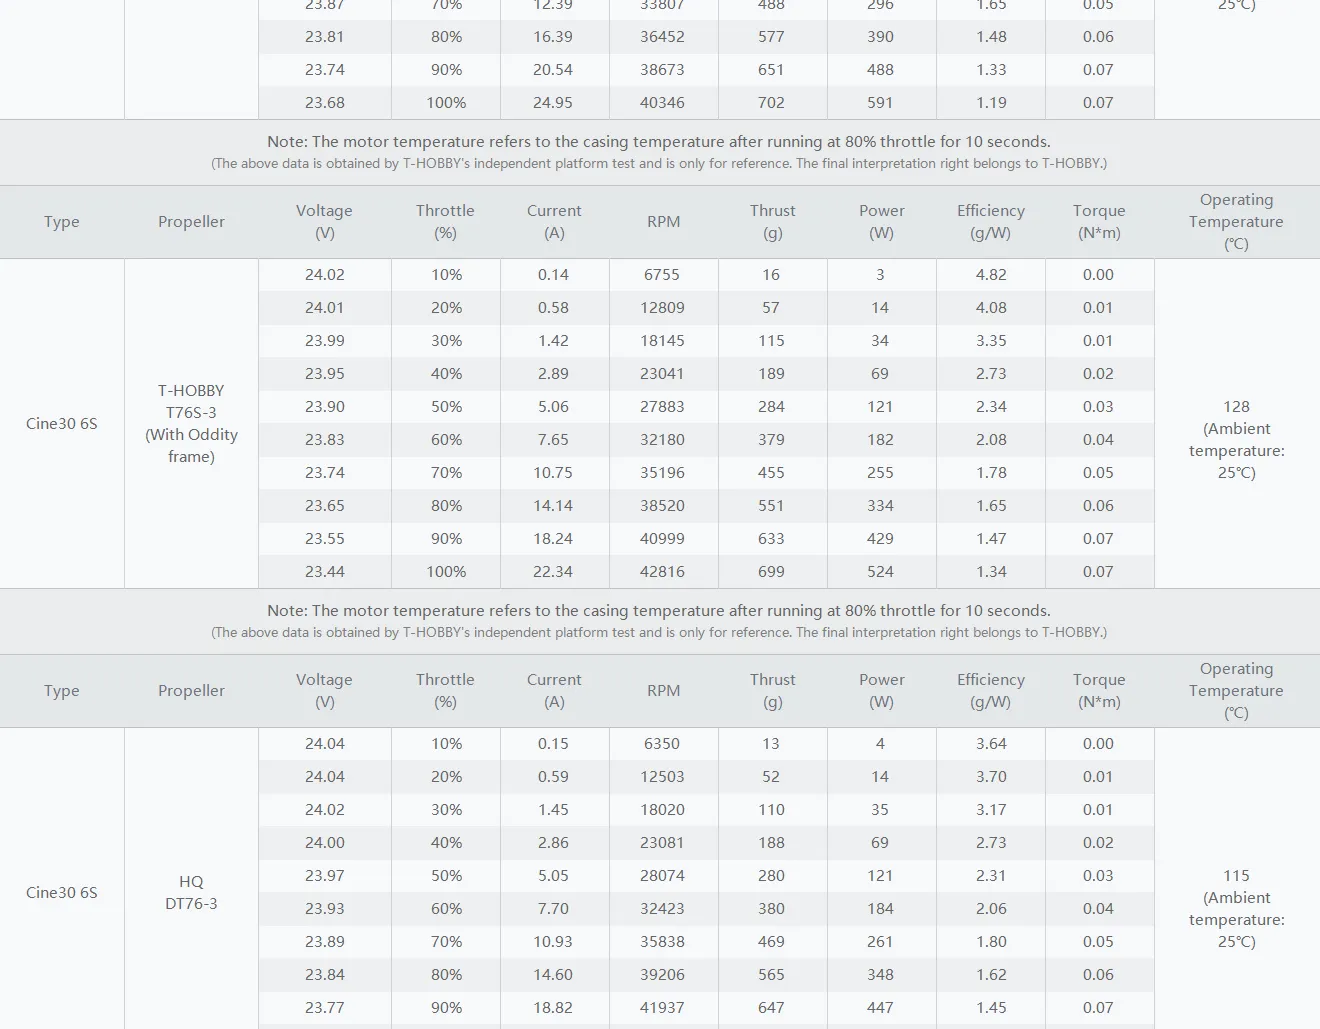Click the RPM value 6350
Screen dimensions: 1320x1029
click(x=662, y=744)
